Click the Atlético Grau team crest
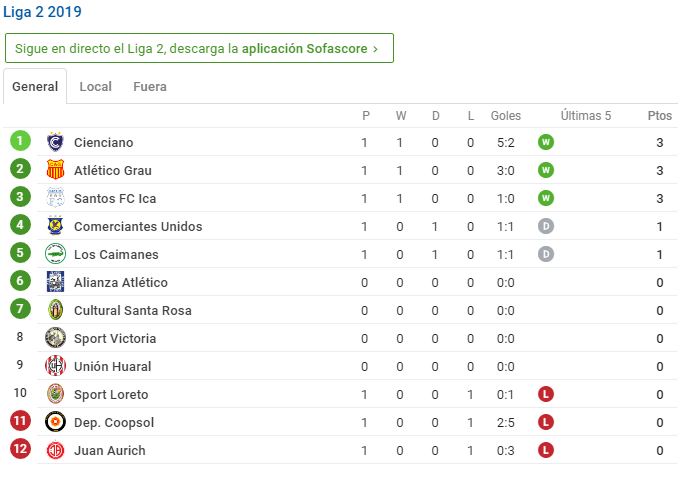Viewport: 695px width, 486px height. (x=55, y=170)
